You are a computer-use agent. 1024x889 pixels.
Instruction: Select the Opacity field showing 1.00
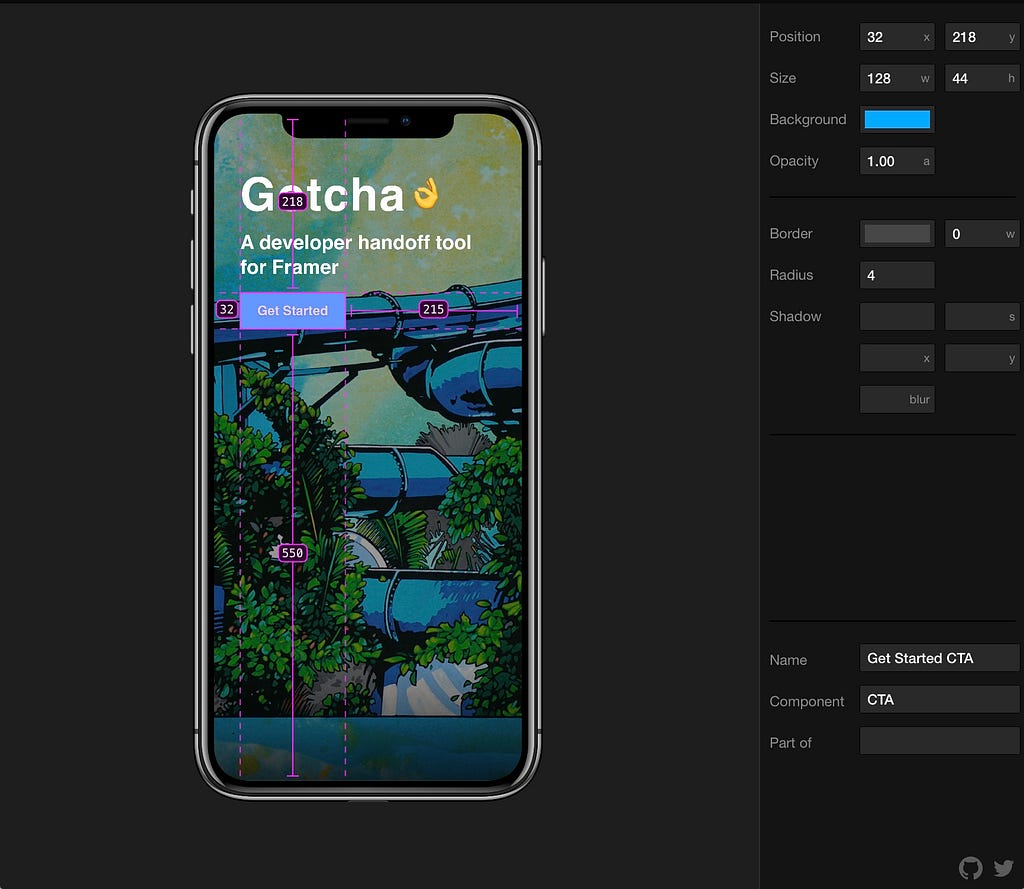pos(897,161)
